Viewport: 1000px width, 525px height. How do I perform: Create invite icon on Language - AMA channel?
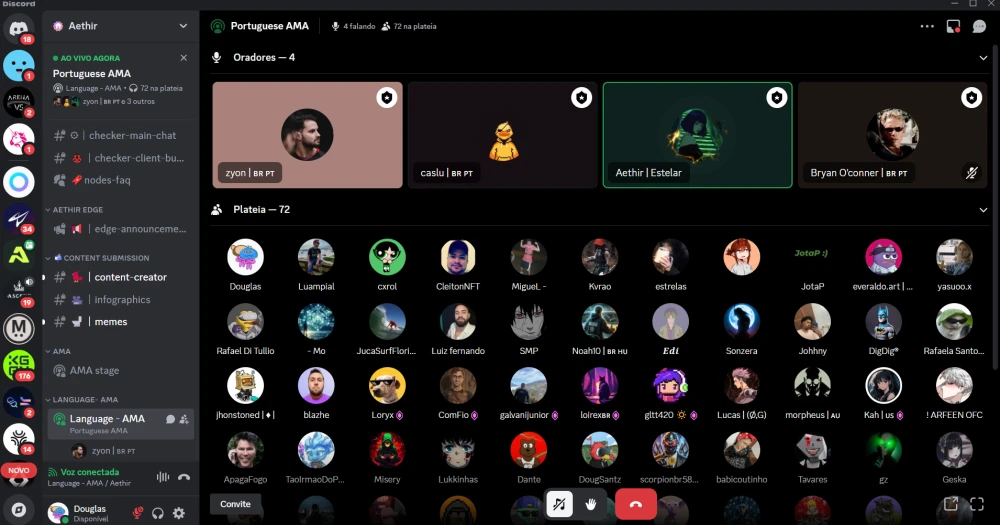click(x=184, y=419)
